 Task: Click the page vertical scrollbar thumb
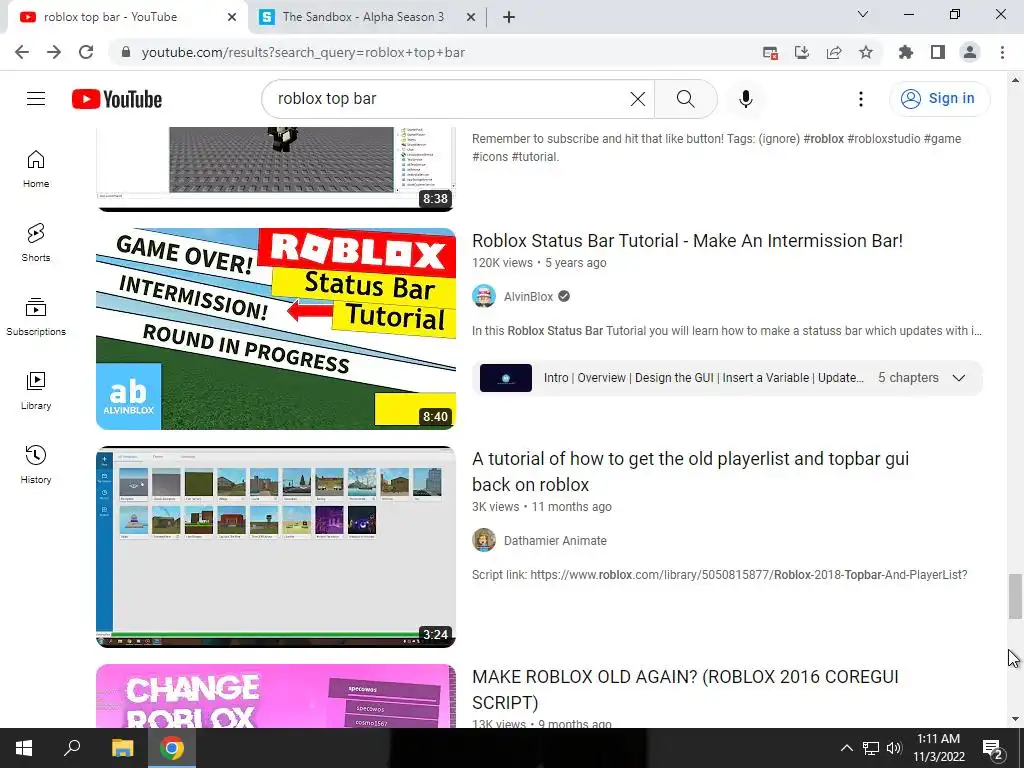[1014, 596]
